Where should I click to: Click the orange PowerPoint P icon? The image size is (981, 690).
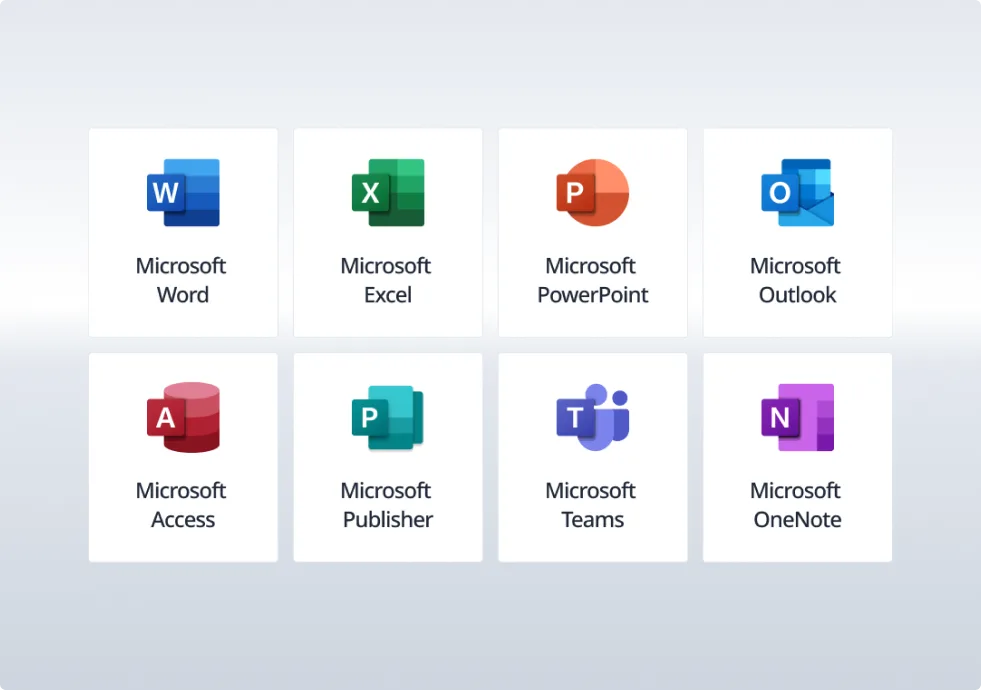(592, 193)
